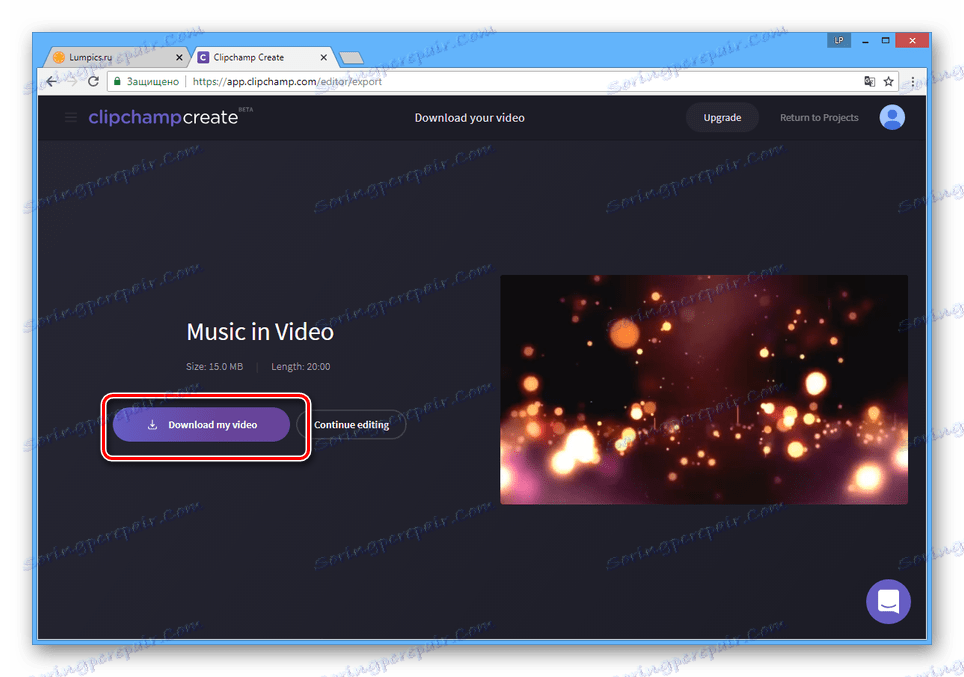Click the translate page icon
Screen dimensions: 964x677
coord(869,81)
